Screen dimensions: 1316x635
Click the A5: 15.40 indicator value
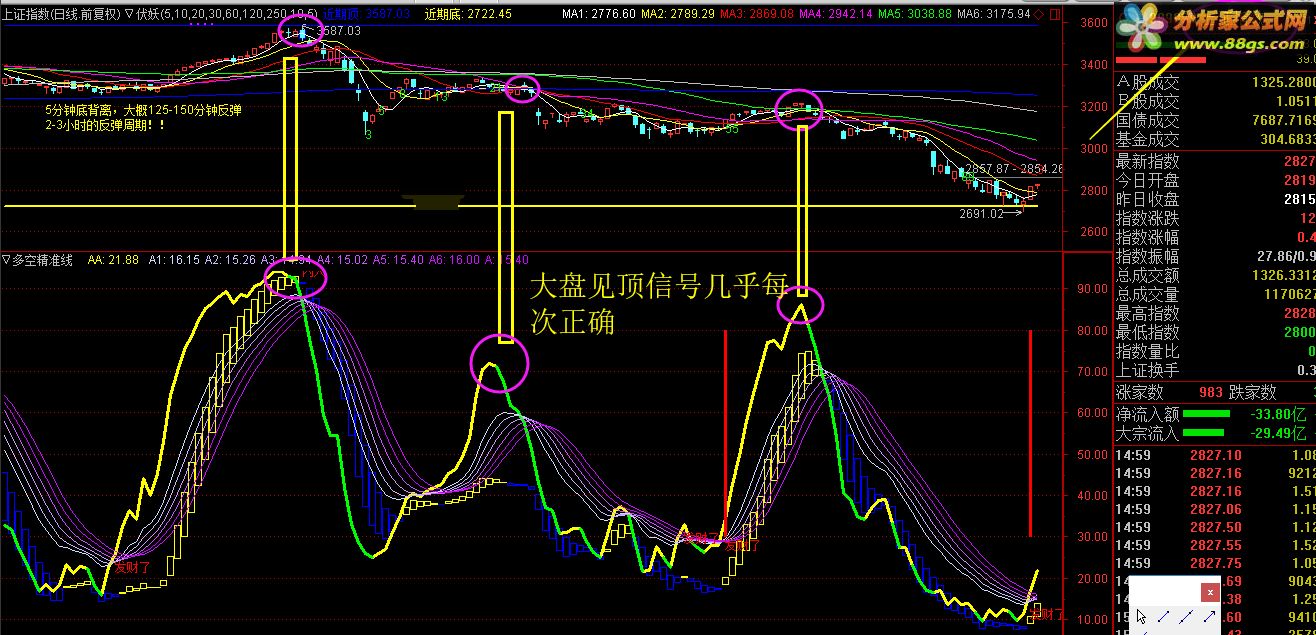tap(399, 260)
